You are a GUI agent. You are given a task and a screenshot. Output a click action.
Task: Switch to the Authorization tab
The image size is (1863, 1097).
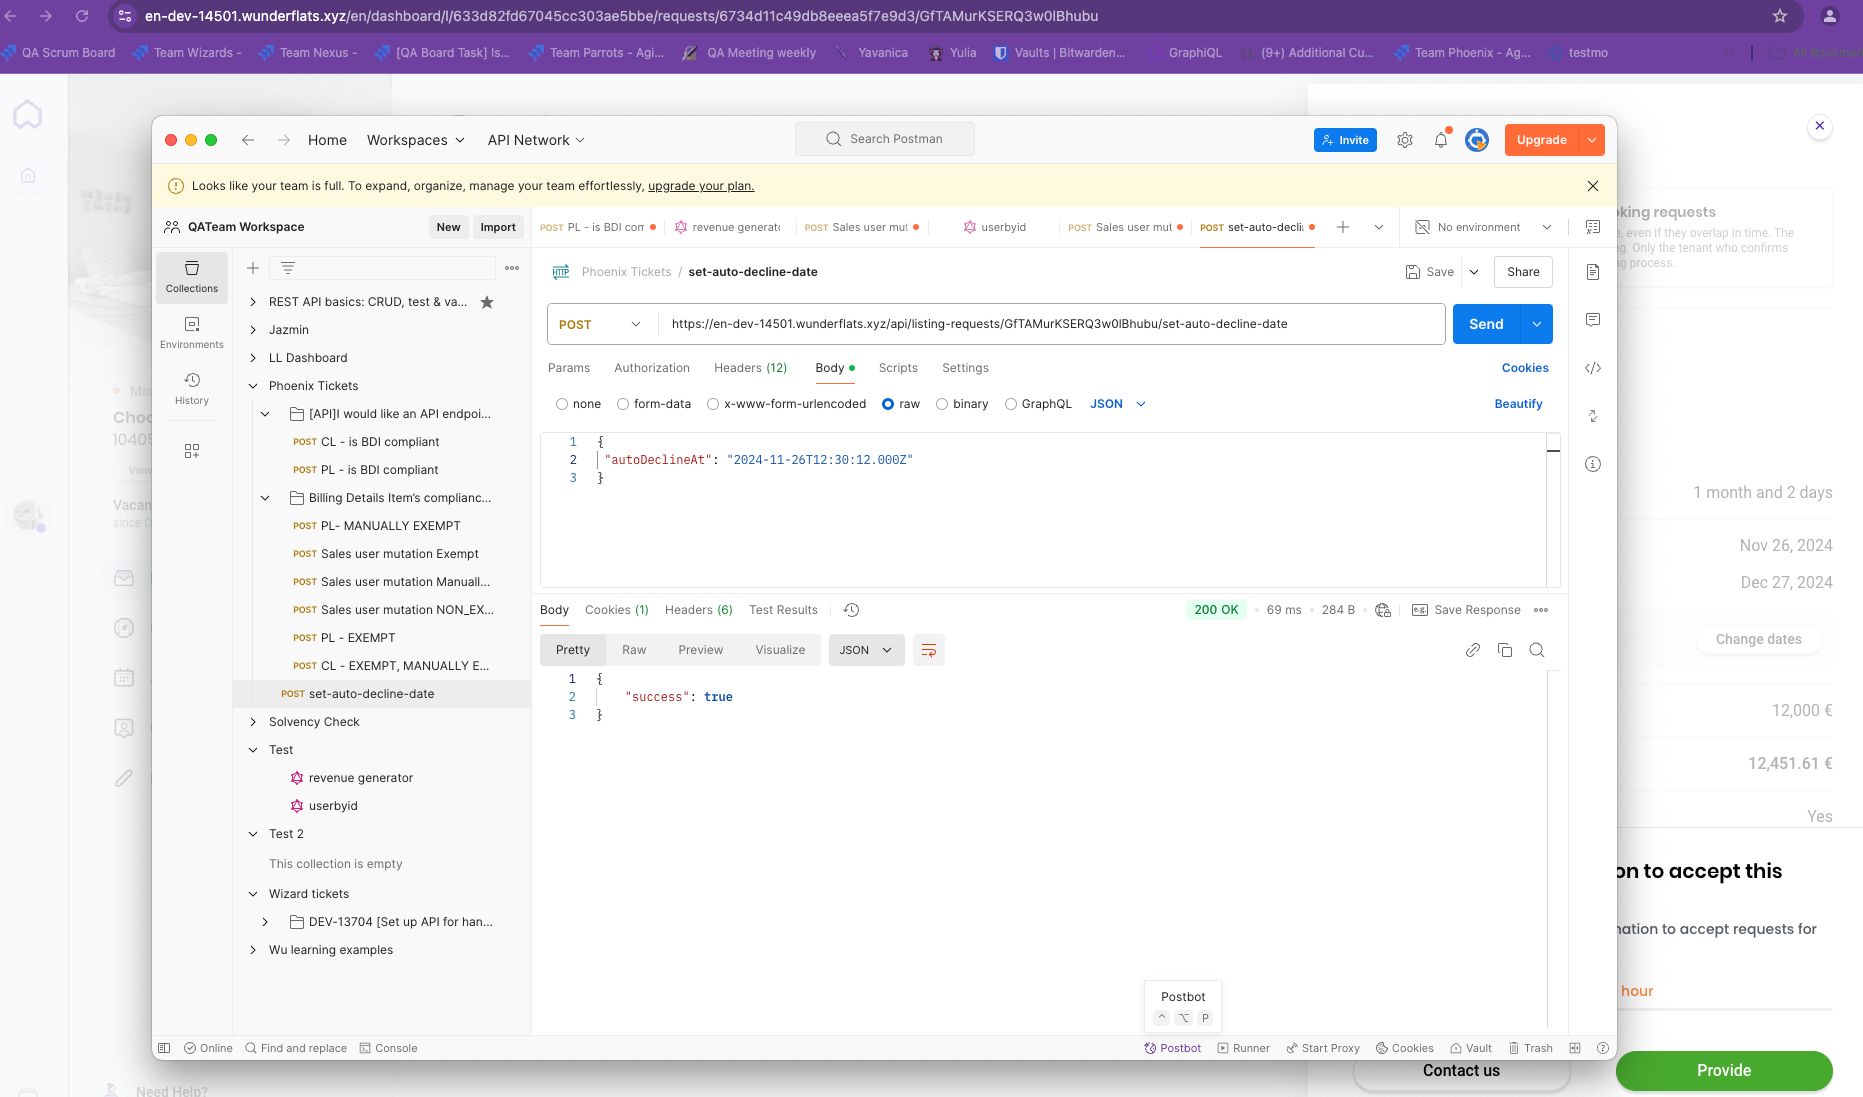tap(652, 368)
